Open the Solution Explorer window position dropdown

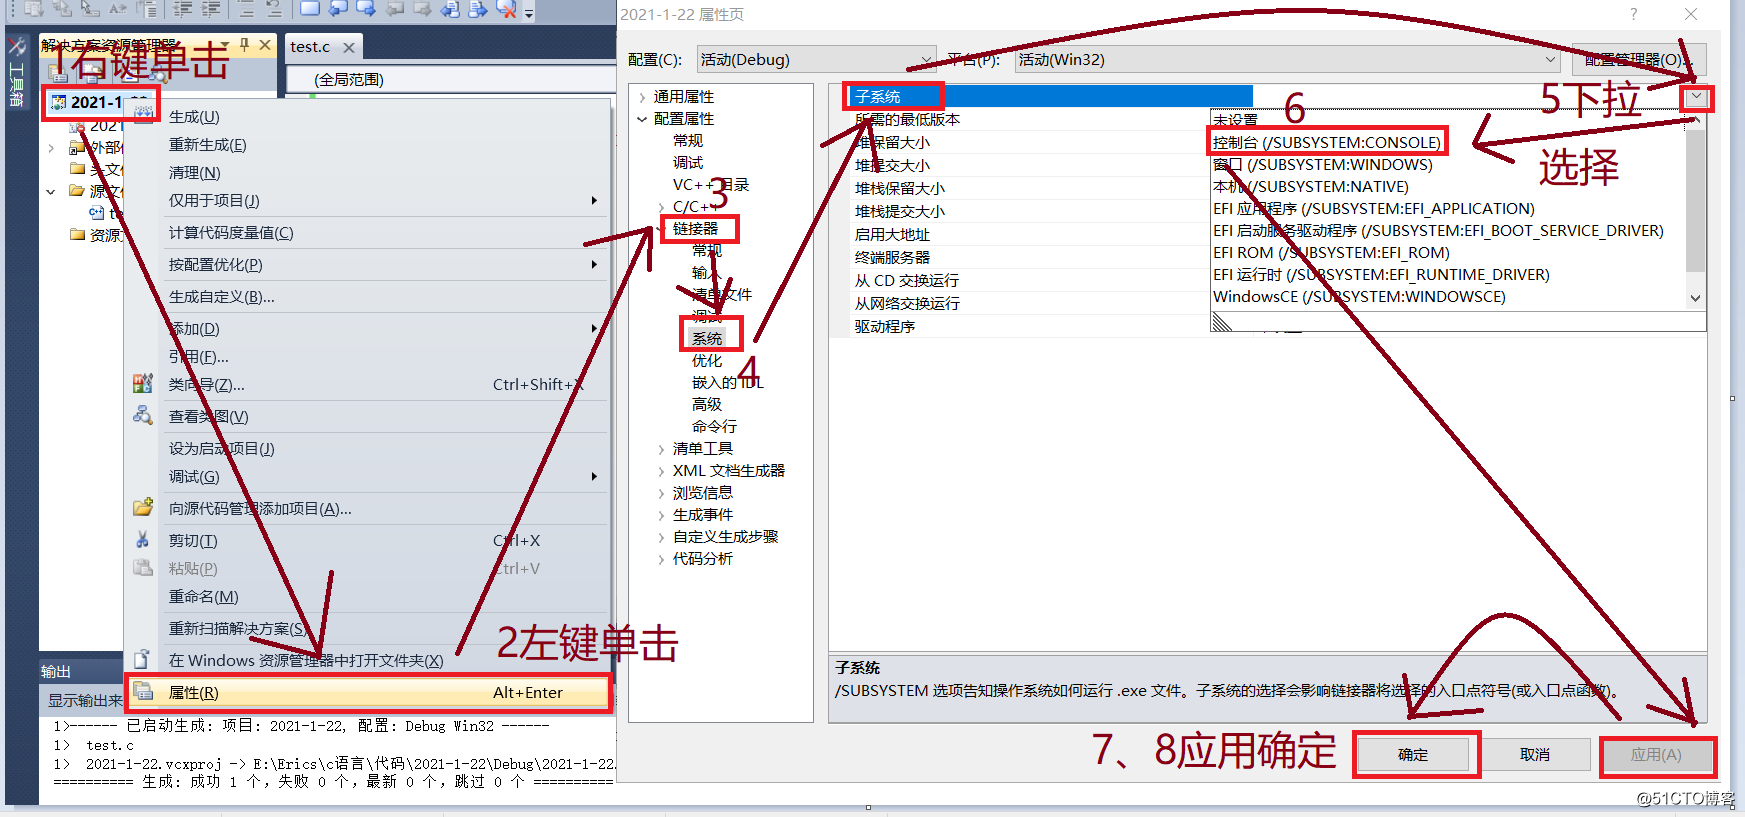coord(224,45)
